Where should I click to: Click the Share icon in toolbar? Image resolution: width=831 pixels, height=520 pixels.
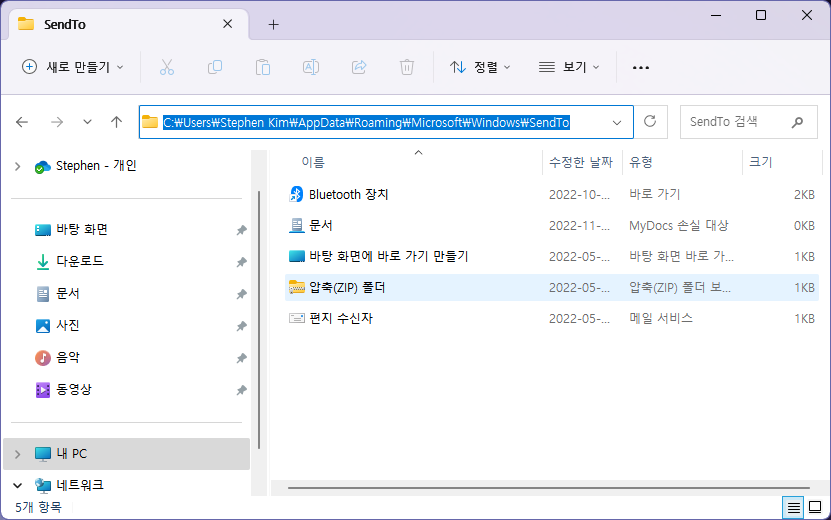[x=359, y=67]
